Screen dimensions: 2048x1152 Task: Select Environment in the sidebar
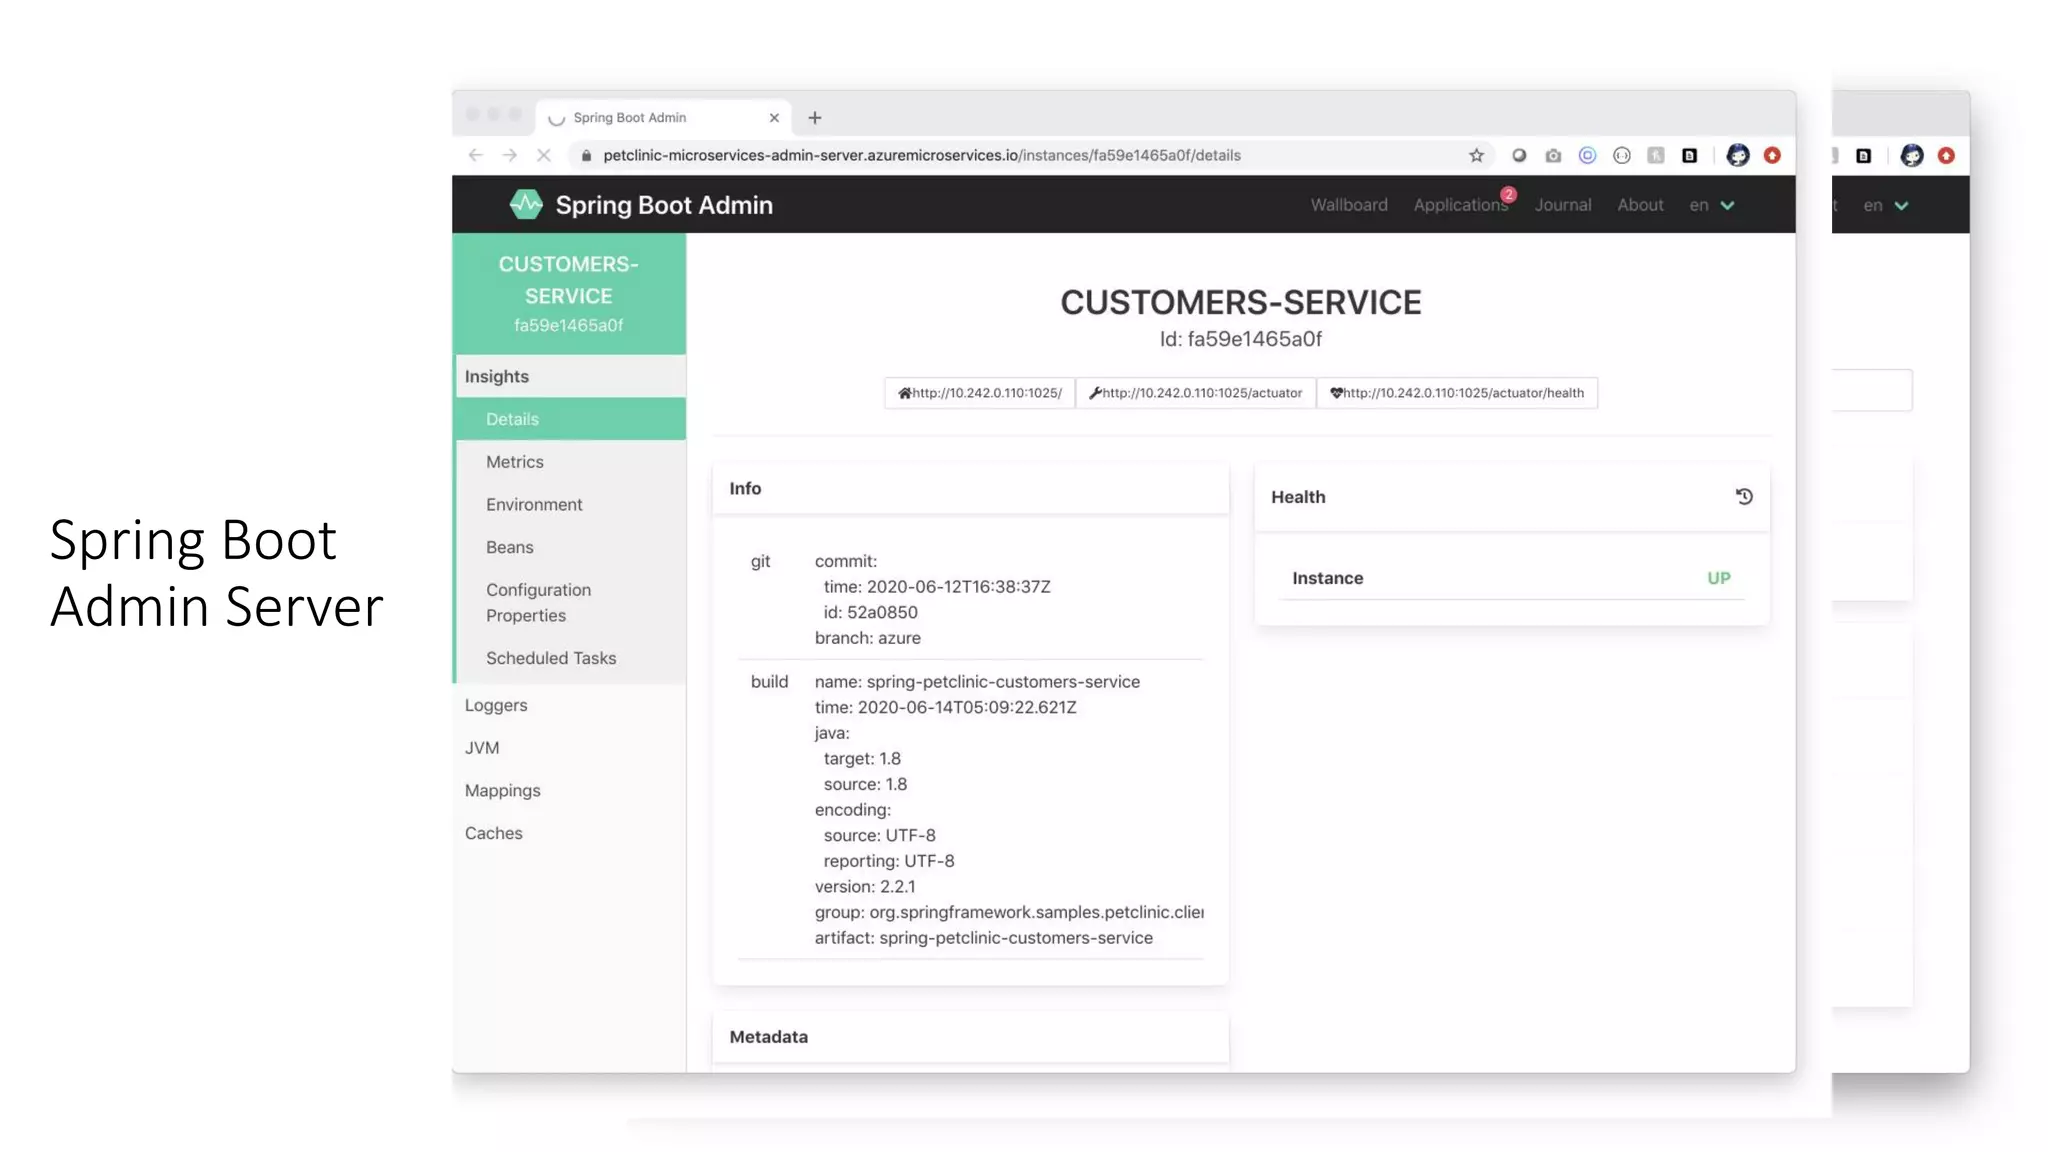[x=570, y=505]
